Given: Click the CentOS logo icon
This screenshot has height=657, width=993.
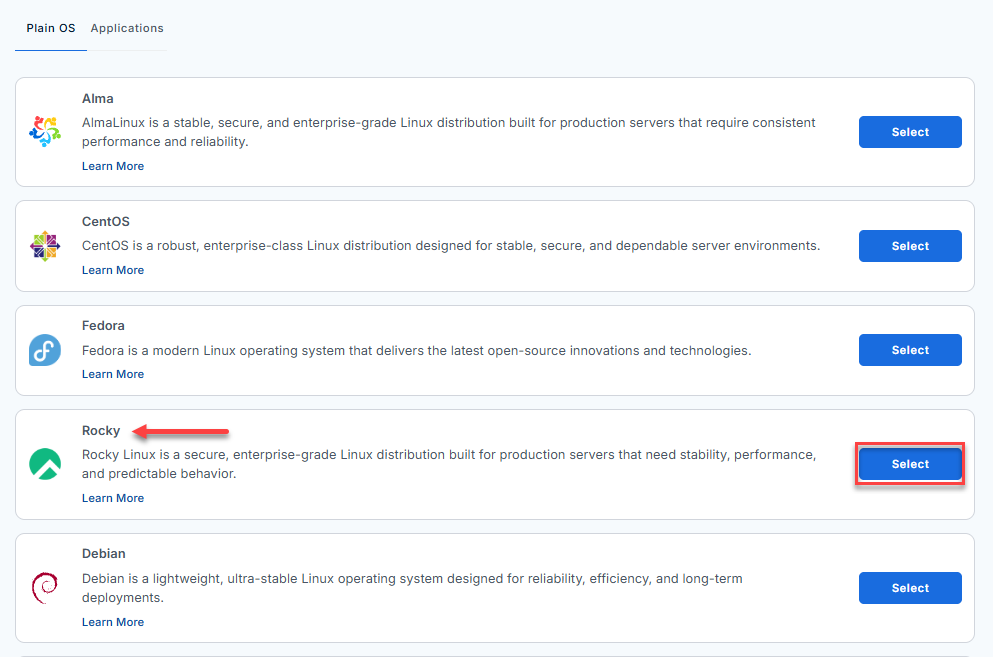Looking at the screenshot, I should click(x=45, y=246).
